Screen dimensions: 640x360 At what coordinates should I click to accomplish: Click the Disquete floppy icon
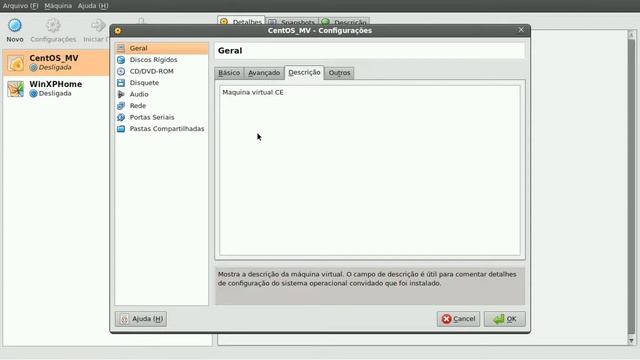(x=121, y=82)
